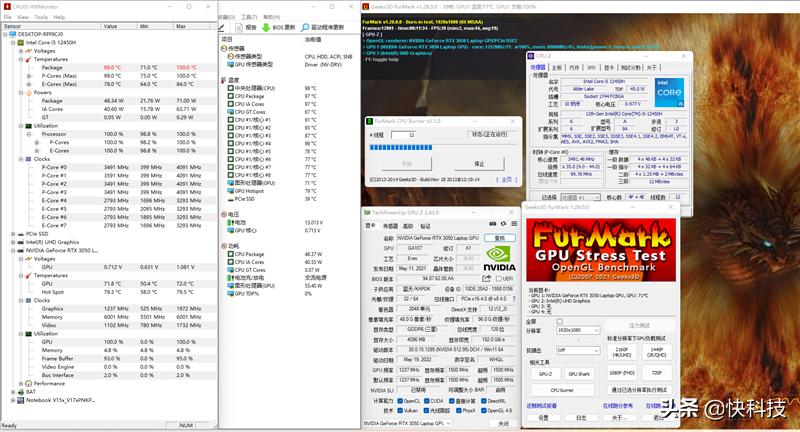Image resolution: width=800 pixels, height=432 pixels.
Task: Click the Performance gauge icon in GPU tree
Action: pyautogui.click(x=29, y=383)
